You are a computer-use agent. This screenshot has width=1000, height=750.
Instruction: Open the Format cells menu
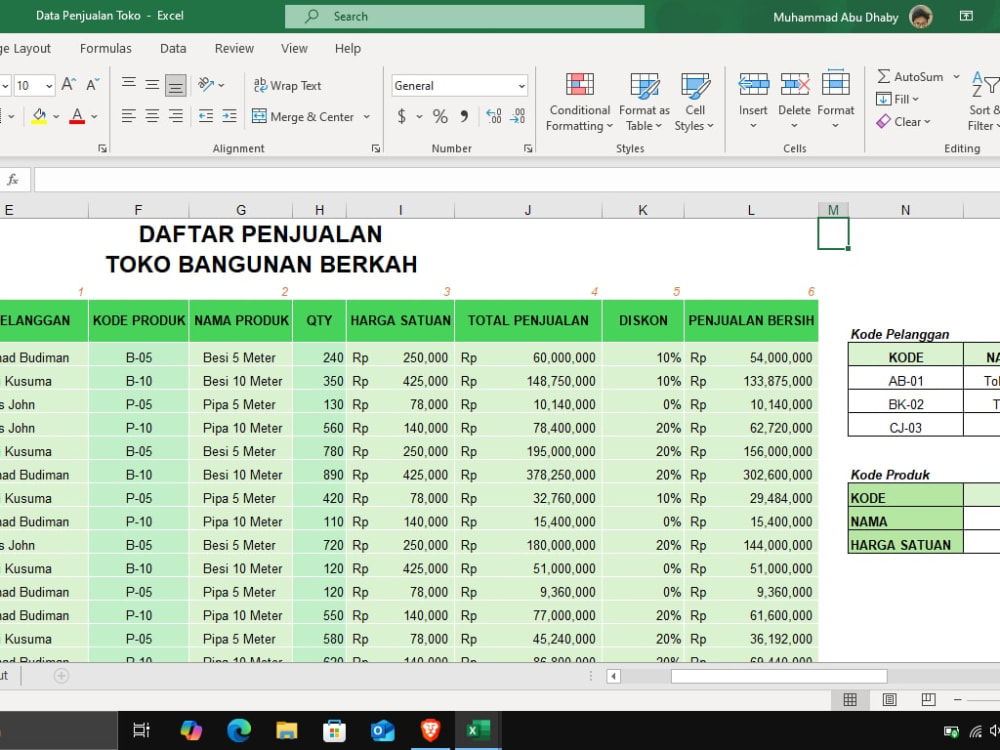pyautogui.click(x=835, y=101)
